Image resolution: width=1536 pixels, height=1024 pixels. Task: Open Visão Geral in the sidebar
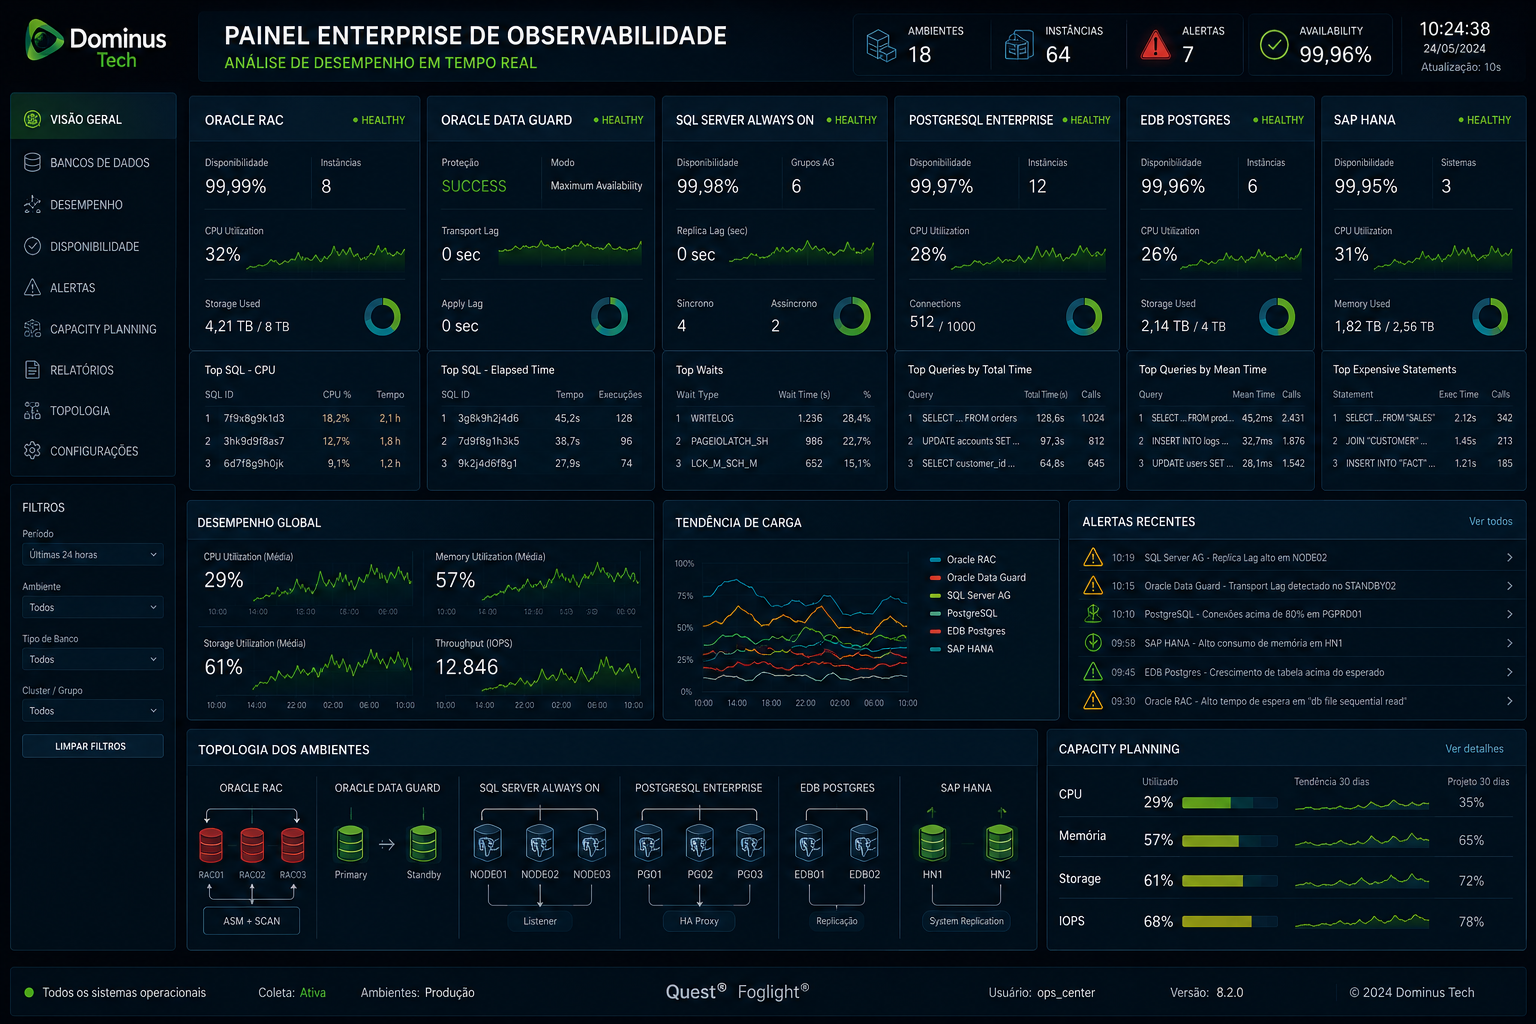[93, 119]
